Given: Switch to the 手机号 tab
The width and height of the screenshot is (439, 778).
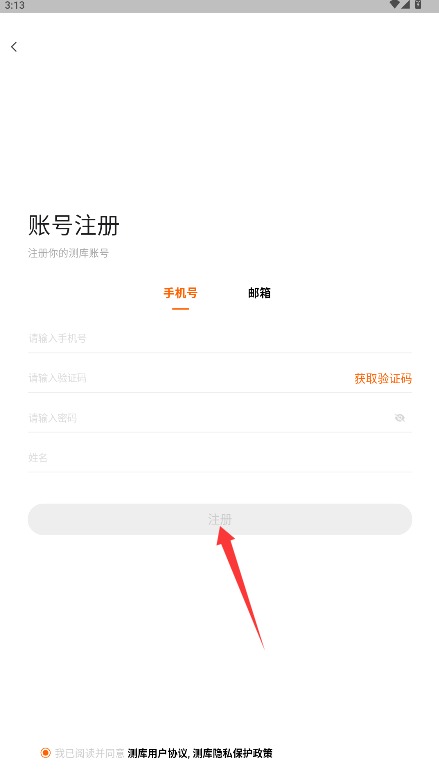Looking at the screenshot, I should [x=181, y=293].
